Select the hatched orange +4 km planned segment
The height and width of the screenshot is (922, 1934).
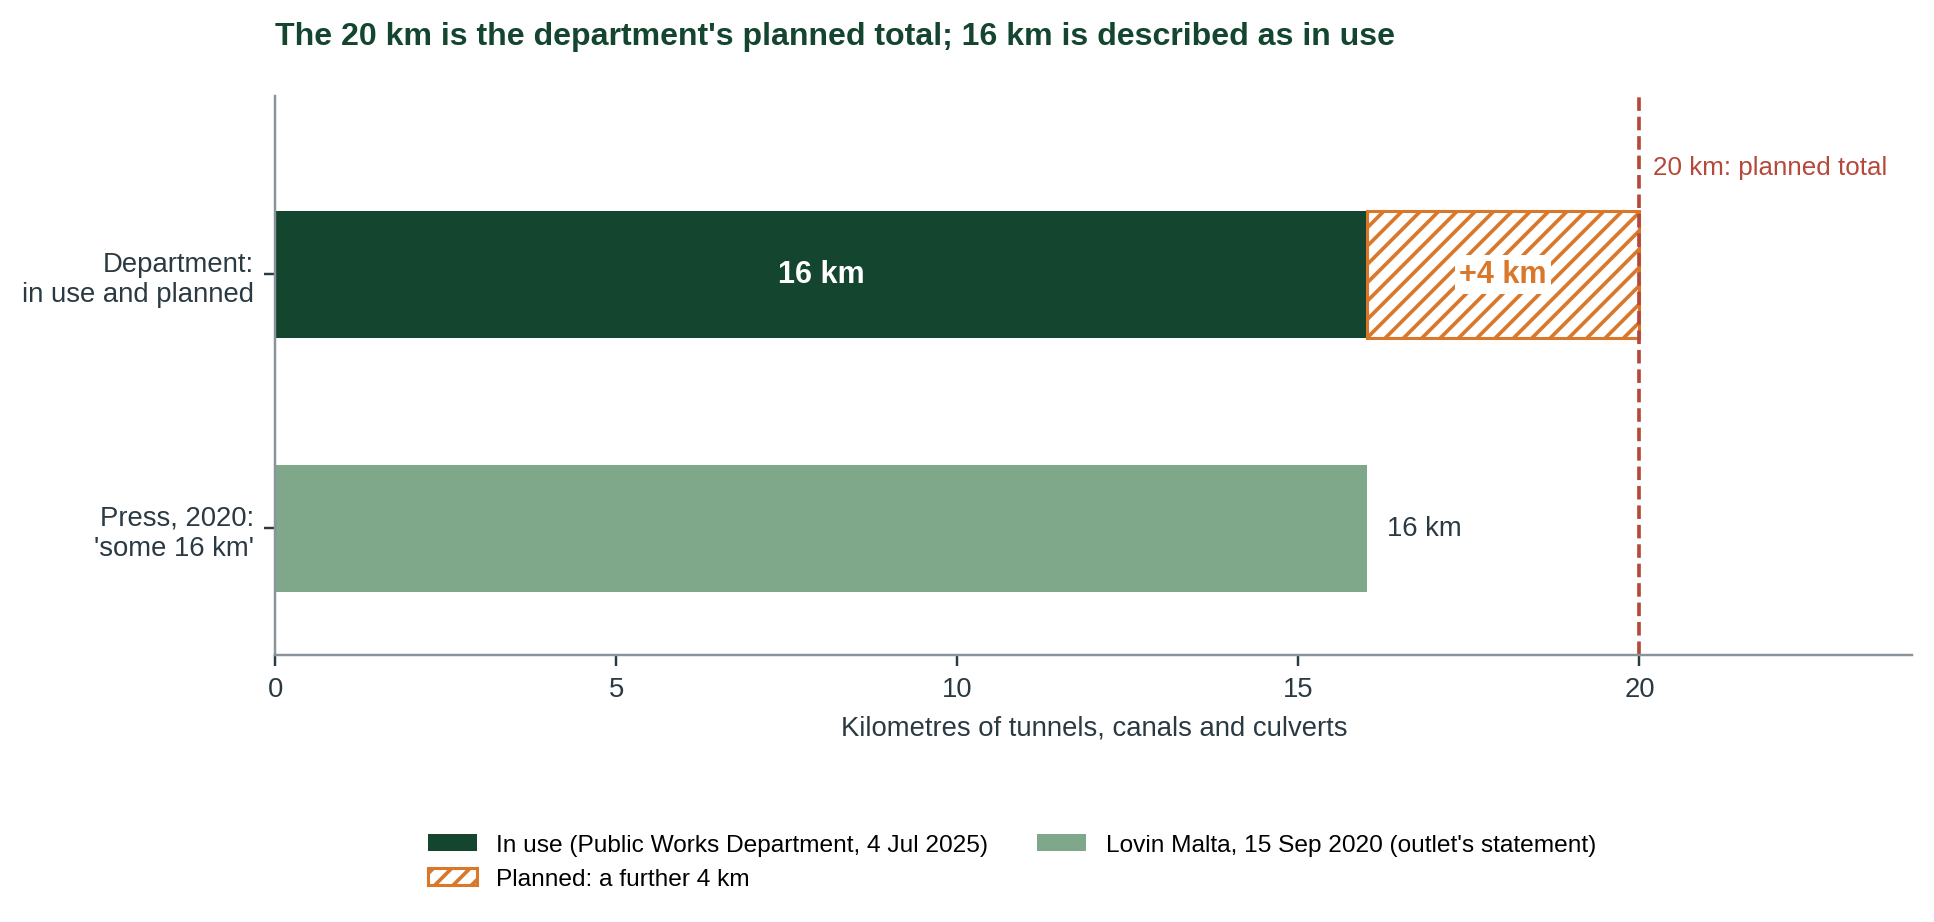coord(1503,274)
